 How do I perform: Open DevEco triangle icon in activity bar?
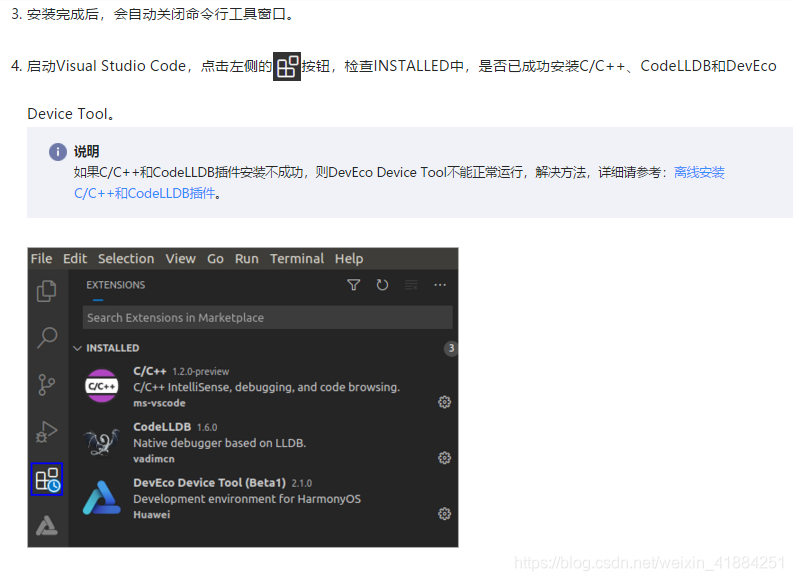coord(47,525)
